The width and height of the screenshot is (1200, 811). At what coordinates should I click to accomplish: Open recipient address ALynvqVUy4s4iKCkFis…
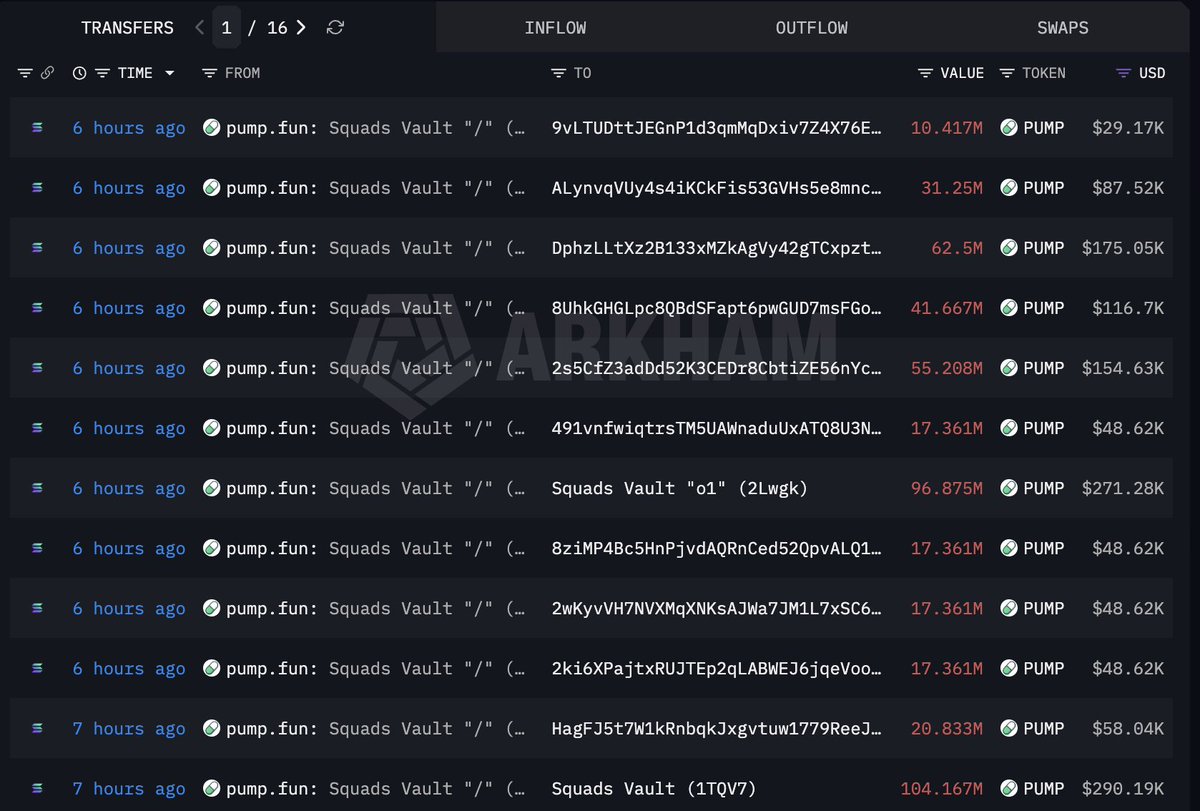(x=717, y=188)
